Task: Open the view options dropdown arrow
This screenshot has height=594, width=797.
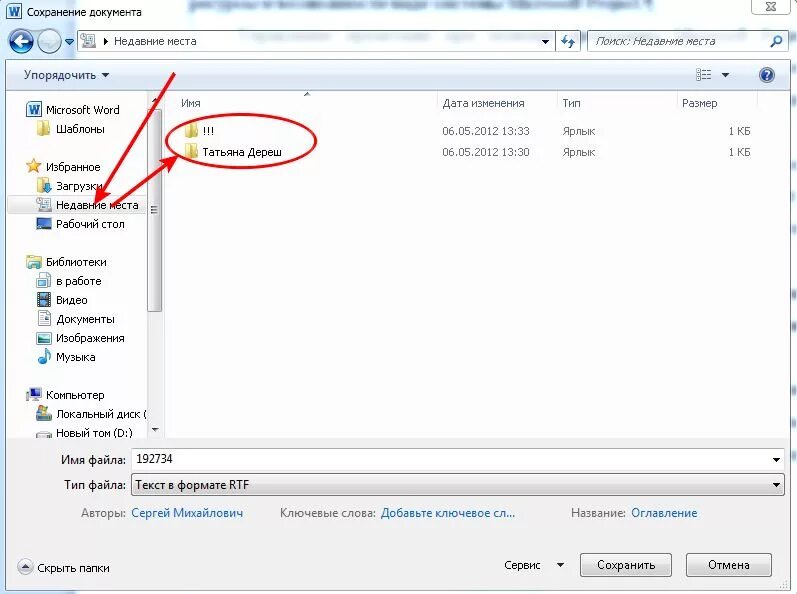Action: 725,75
